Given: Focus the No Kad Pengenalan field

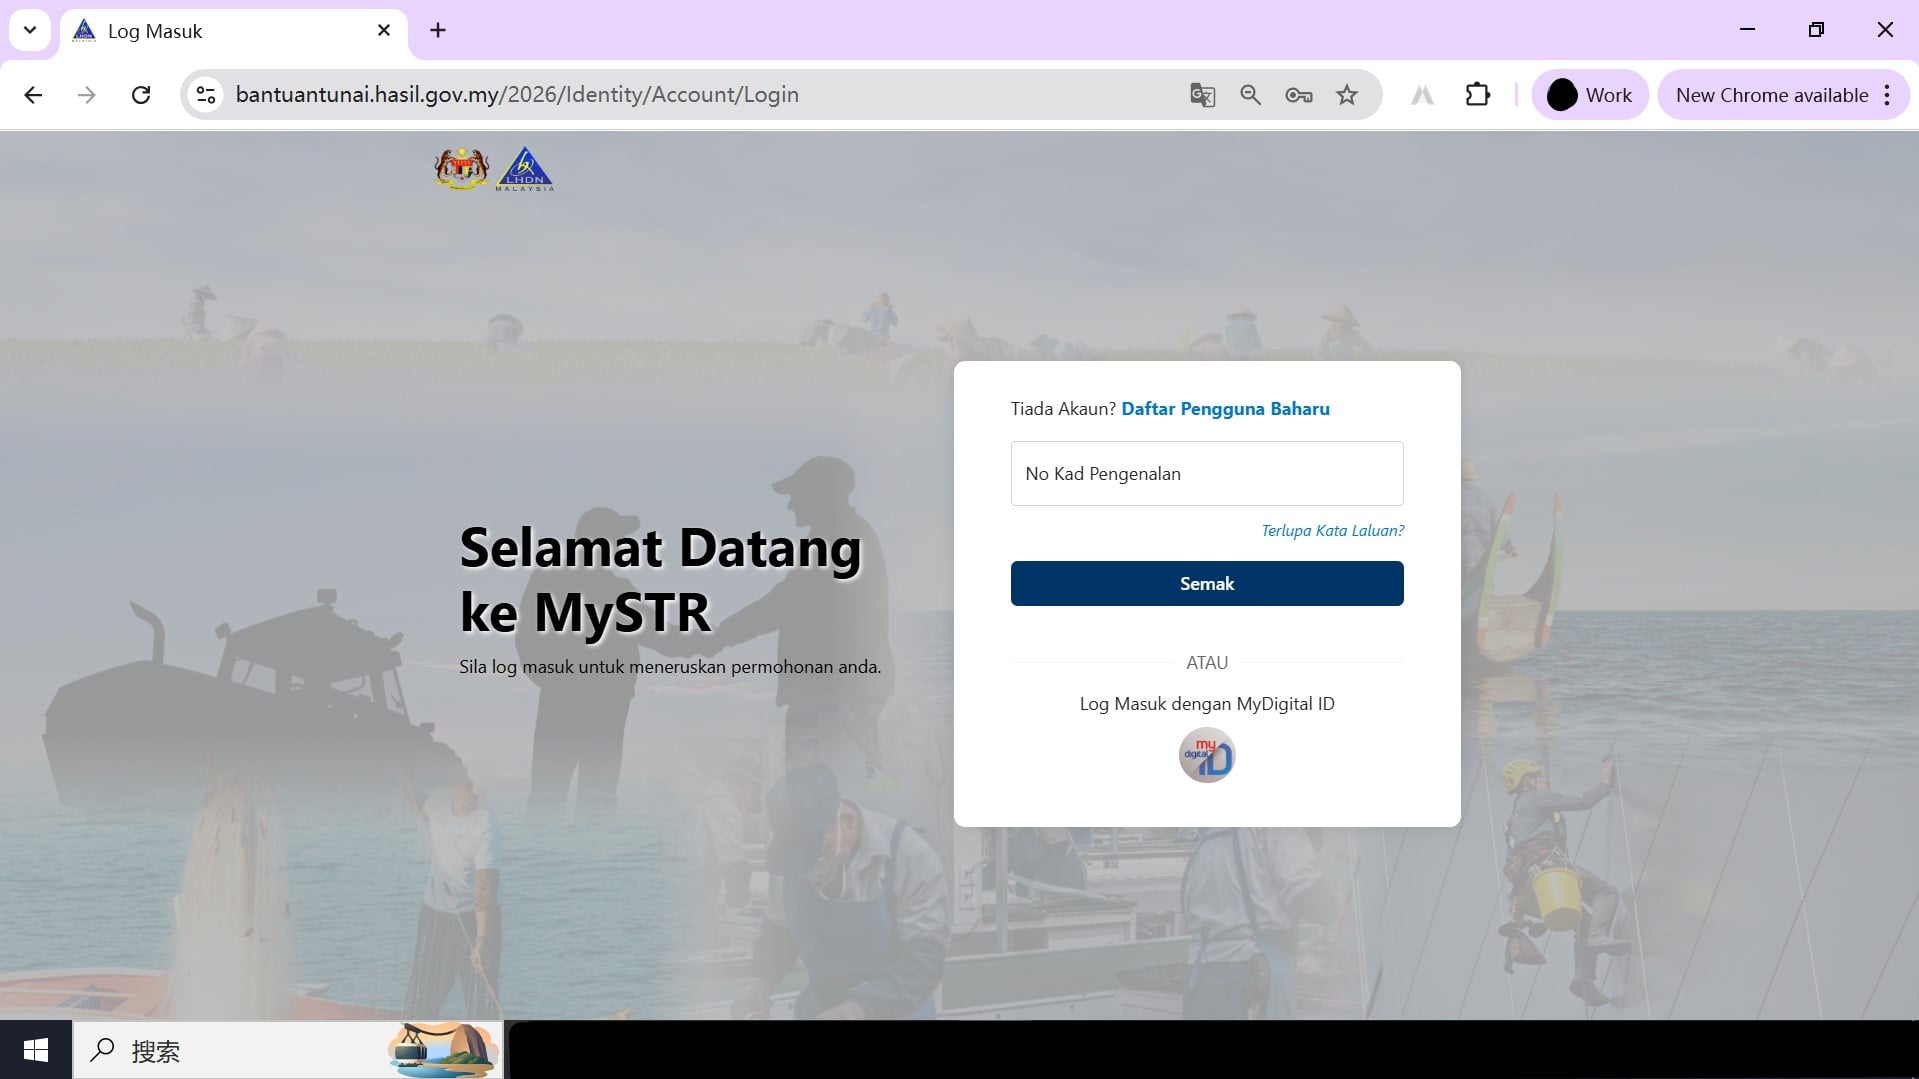Looking at the screenshot, I should pos(1207,474).
